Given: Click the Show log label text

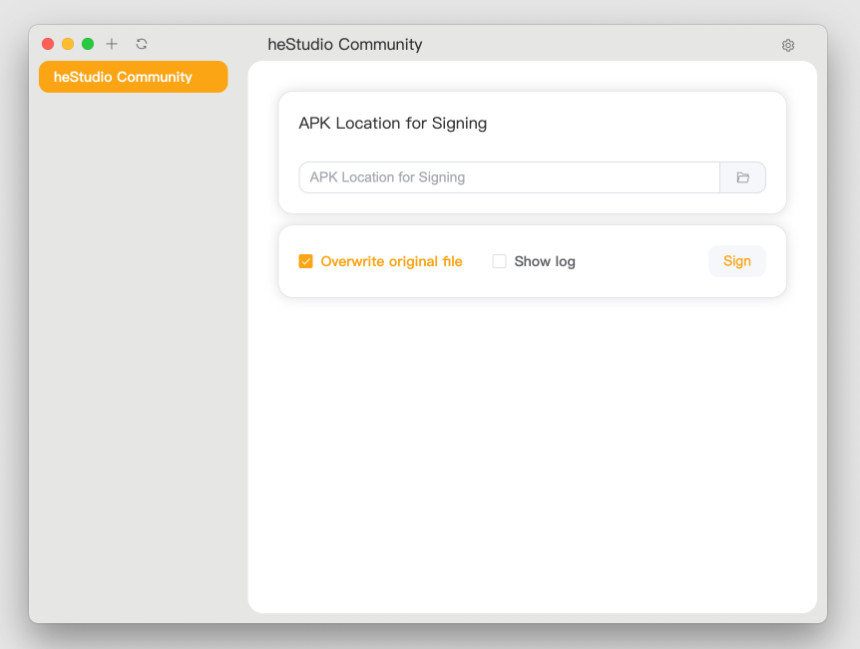Looking at the screenshot, I should coord(544,262).
